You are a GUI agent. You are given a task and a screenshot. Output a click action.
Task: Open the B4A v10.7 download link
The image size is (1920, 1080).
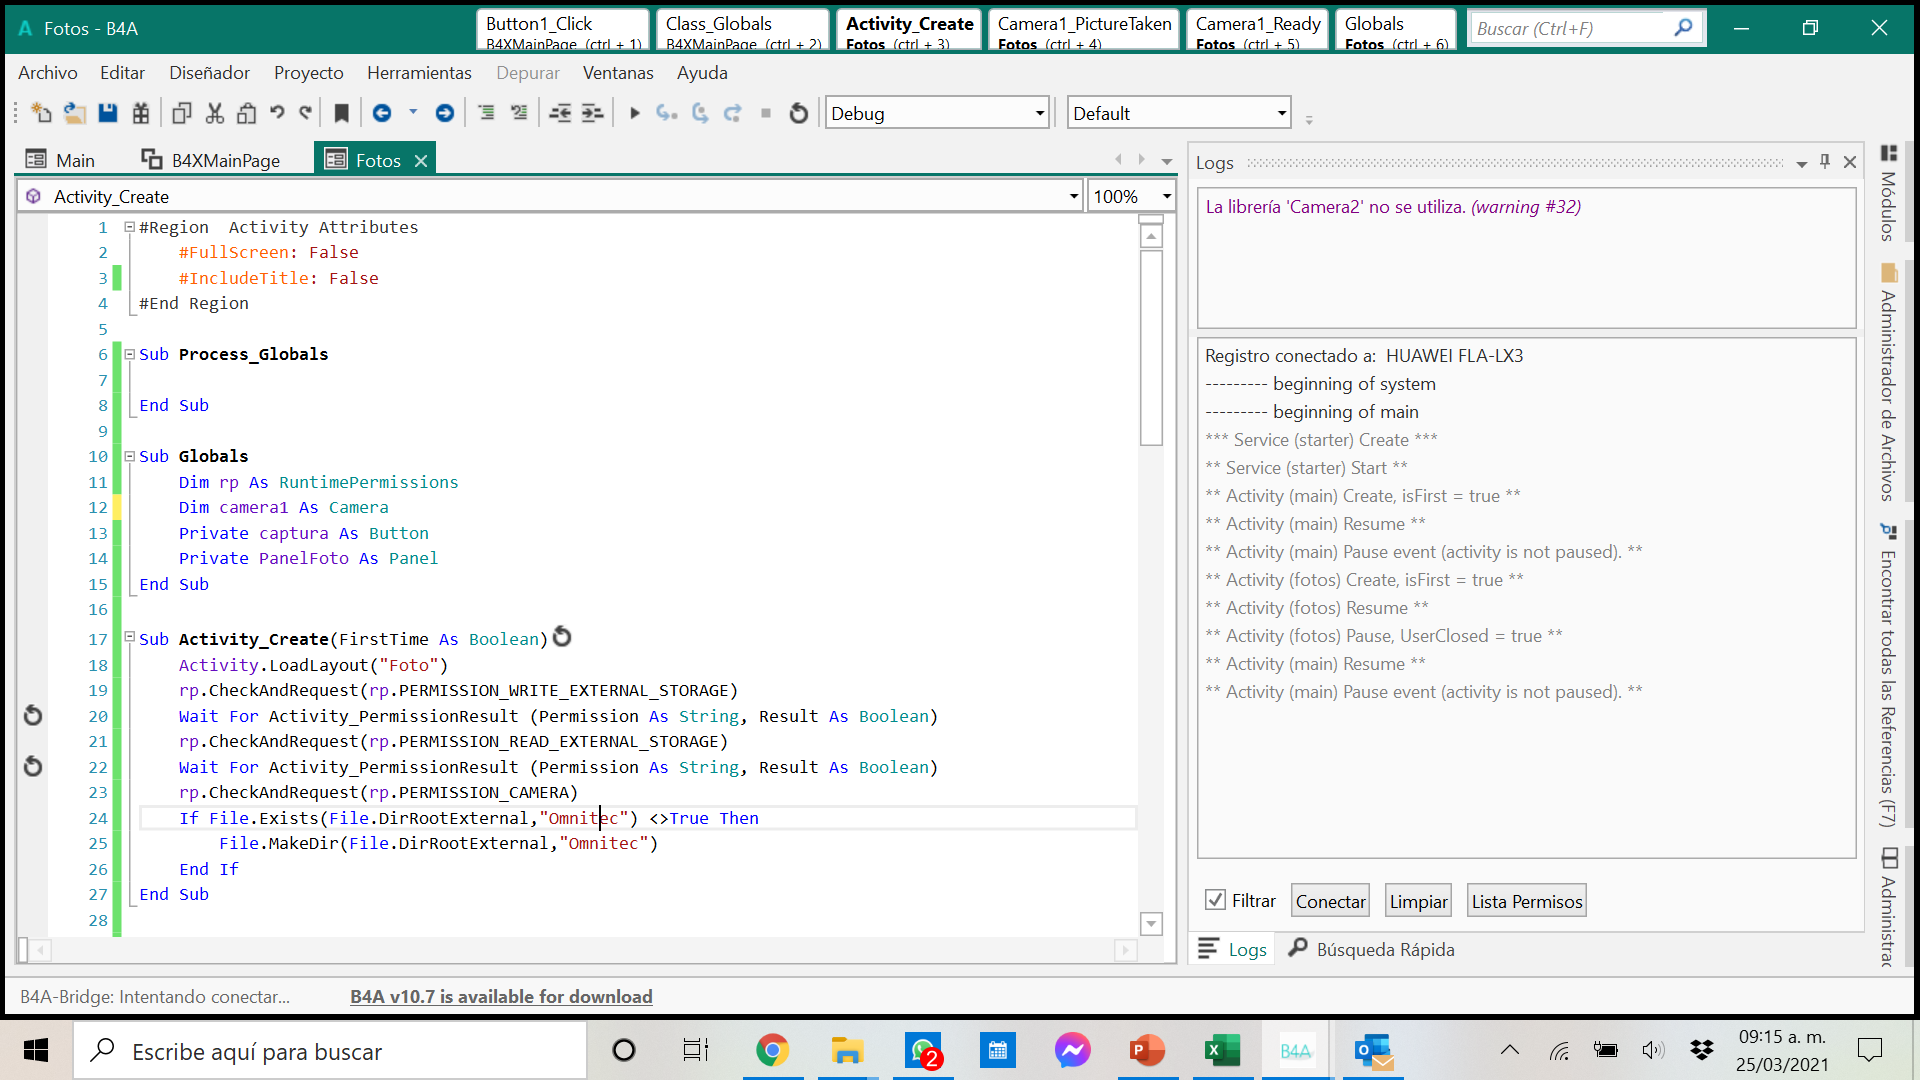(x=501, y=996)
